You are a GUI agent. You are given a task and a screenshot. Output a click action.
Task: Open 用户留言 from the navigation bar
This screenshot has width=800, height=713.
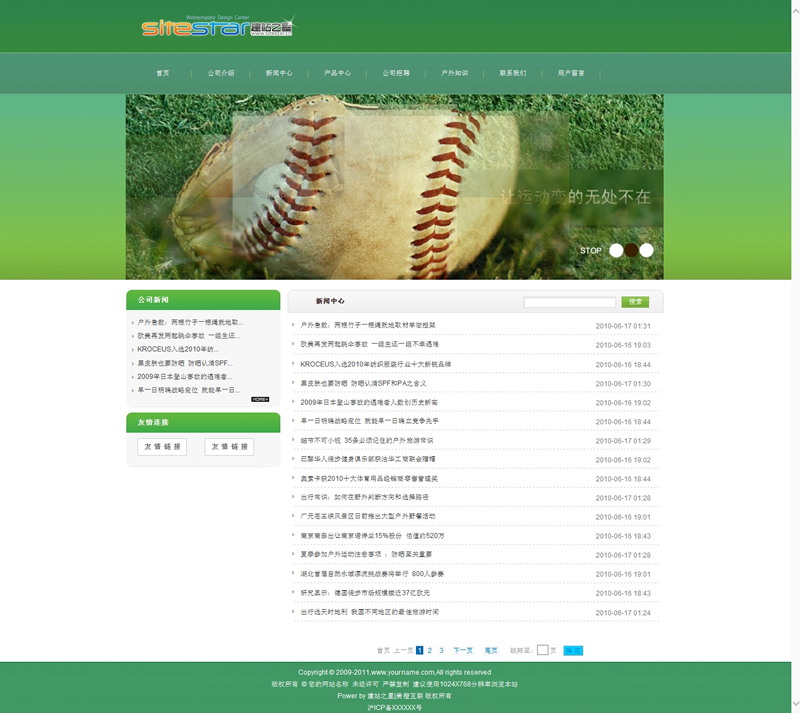(571, 73)
